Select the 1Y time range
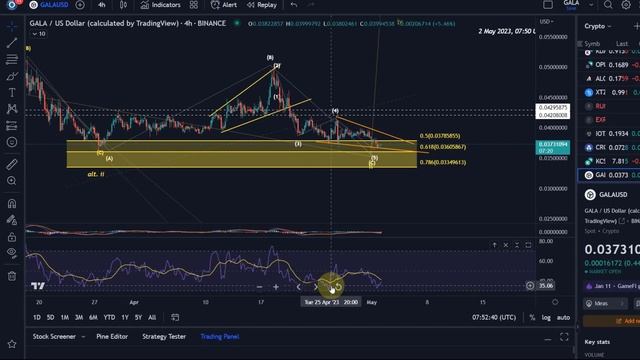 pyautogui.click(x=125, y=317)
